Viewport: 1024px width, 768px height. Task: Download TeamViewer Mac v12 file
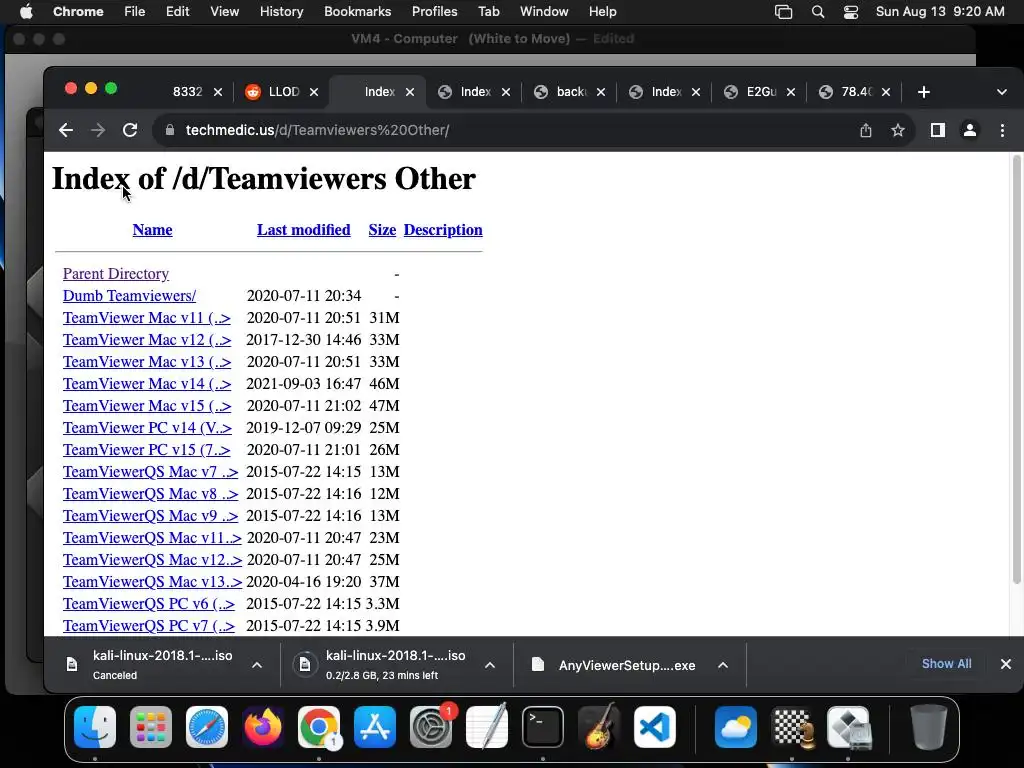click(x=147, y=340)
